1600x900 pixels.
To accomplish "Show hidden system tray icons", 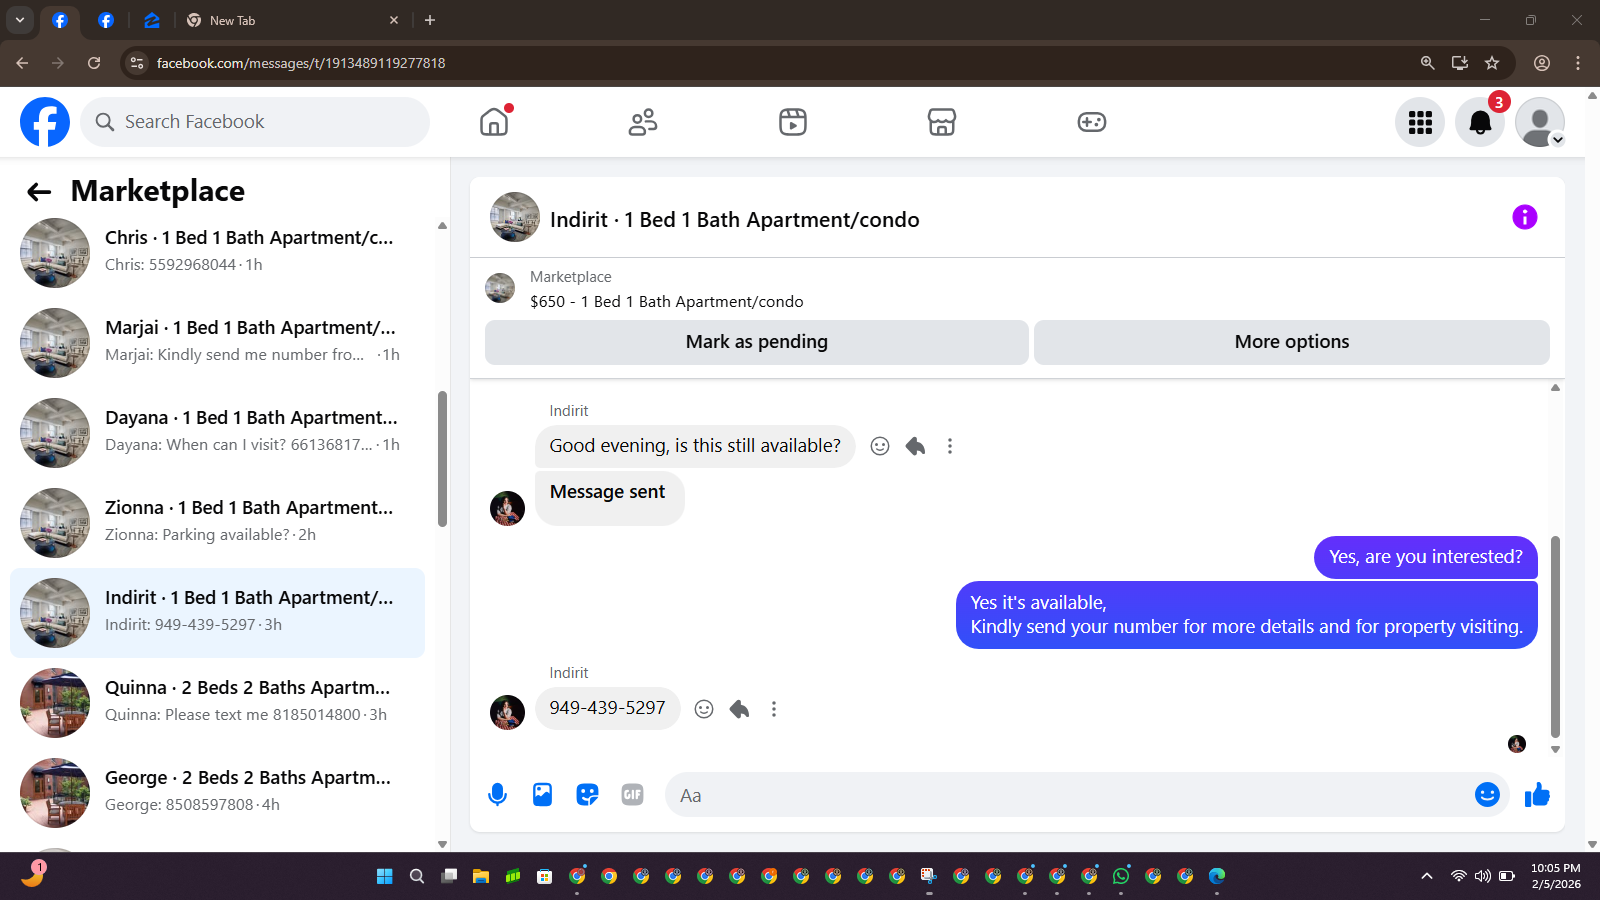I will point(1427,876).
